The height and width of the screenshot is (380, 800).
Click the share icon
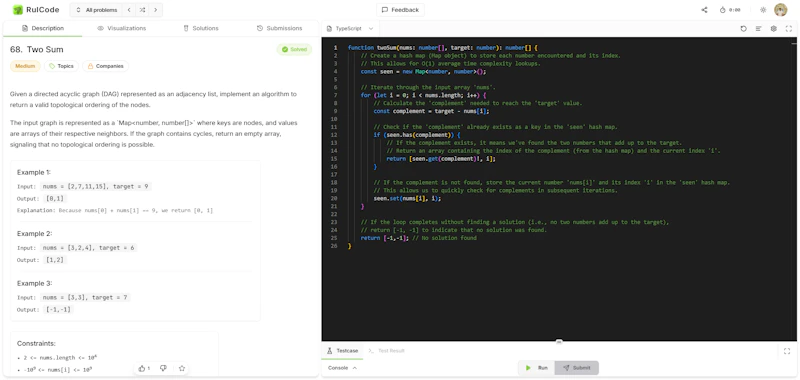point(704,10)
